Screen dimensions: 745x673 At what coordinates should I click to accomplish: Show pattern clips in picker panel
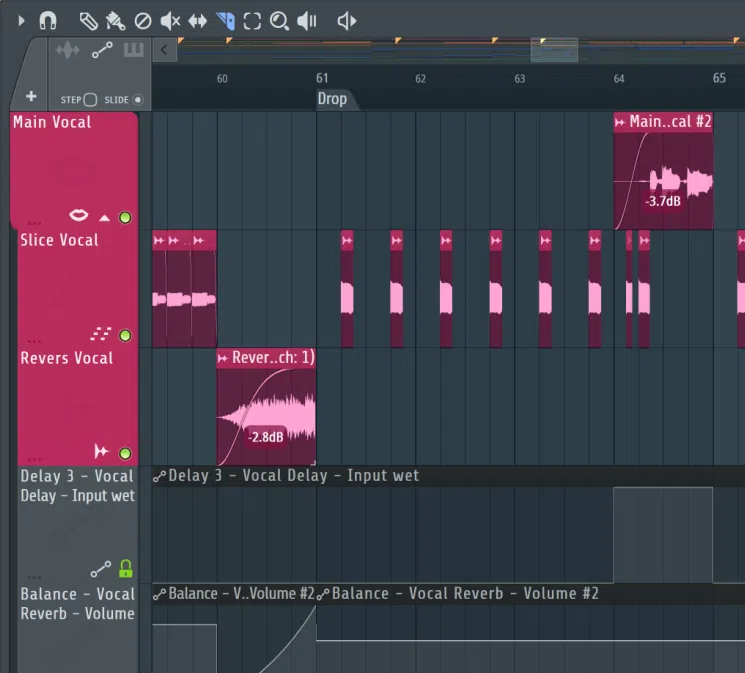tap(134, 50)
